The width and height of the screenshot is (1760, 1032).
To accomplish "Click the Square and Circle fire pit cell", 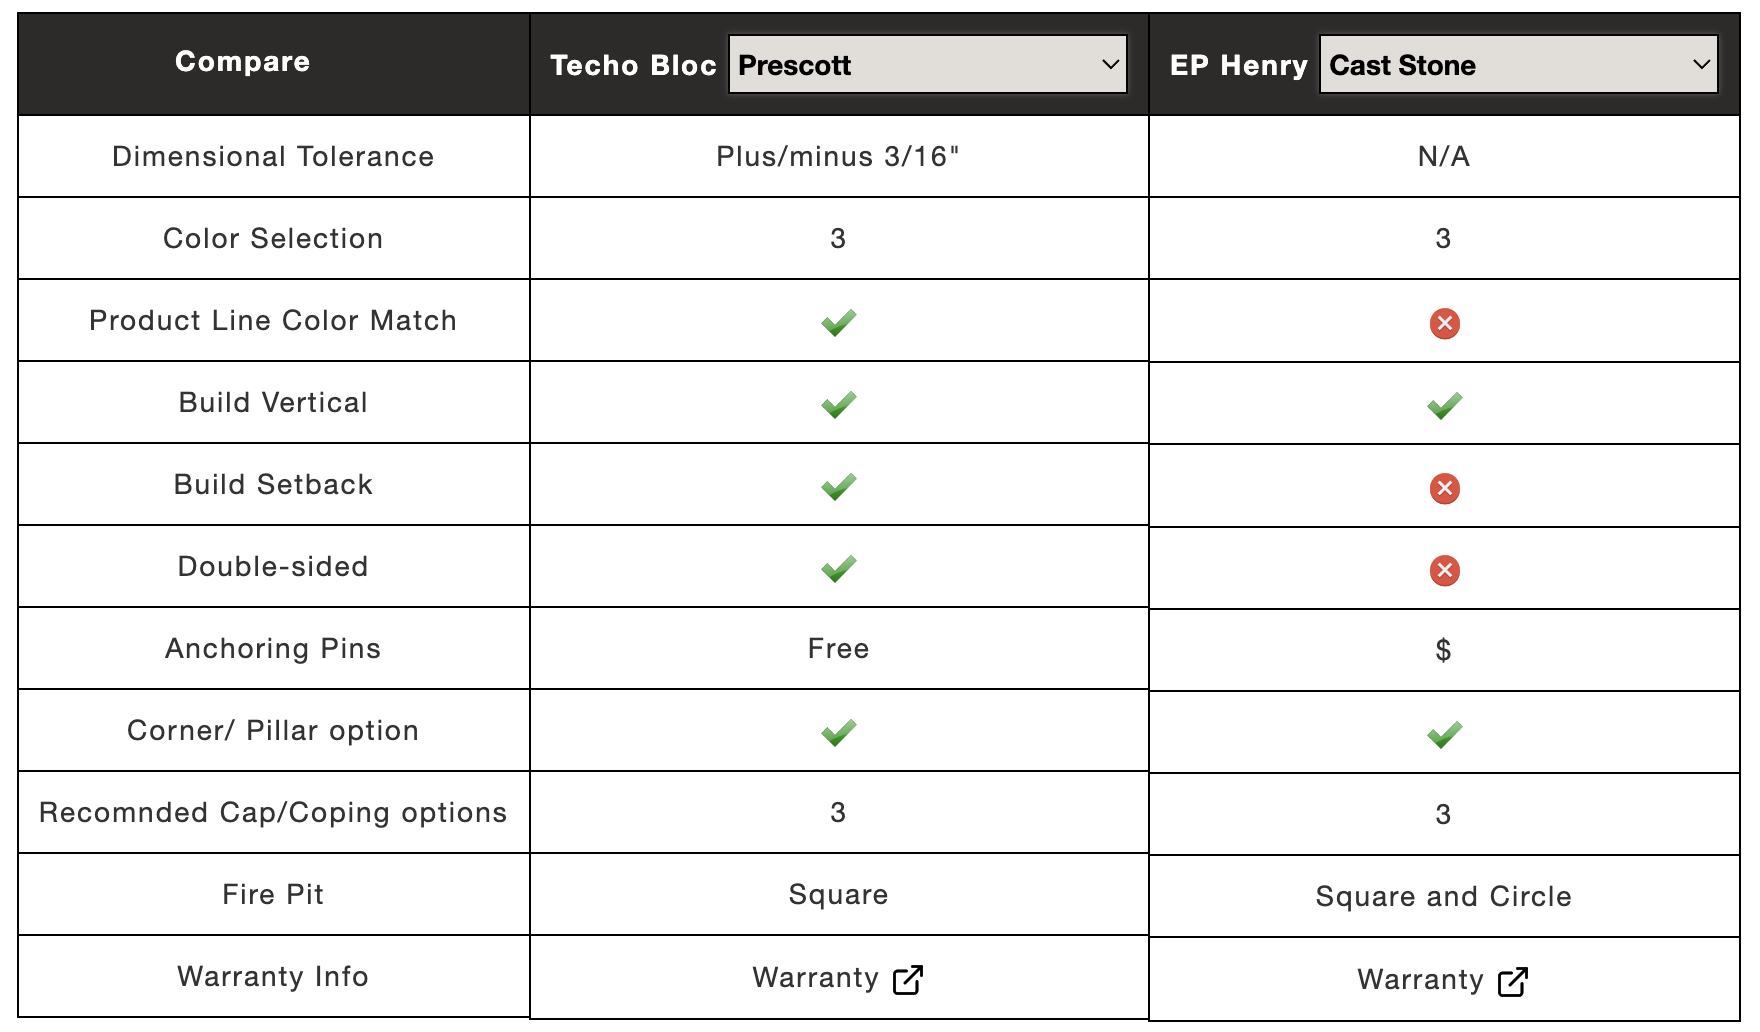I will click(1443, 897).
